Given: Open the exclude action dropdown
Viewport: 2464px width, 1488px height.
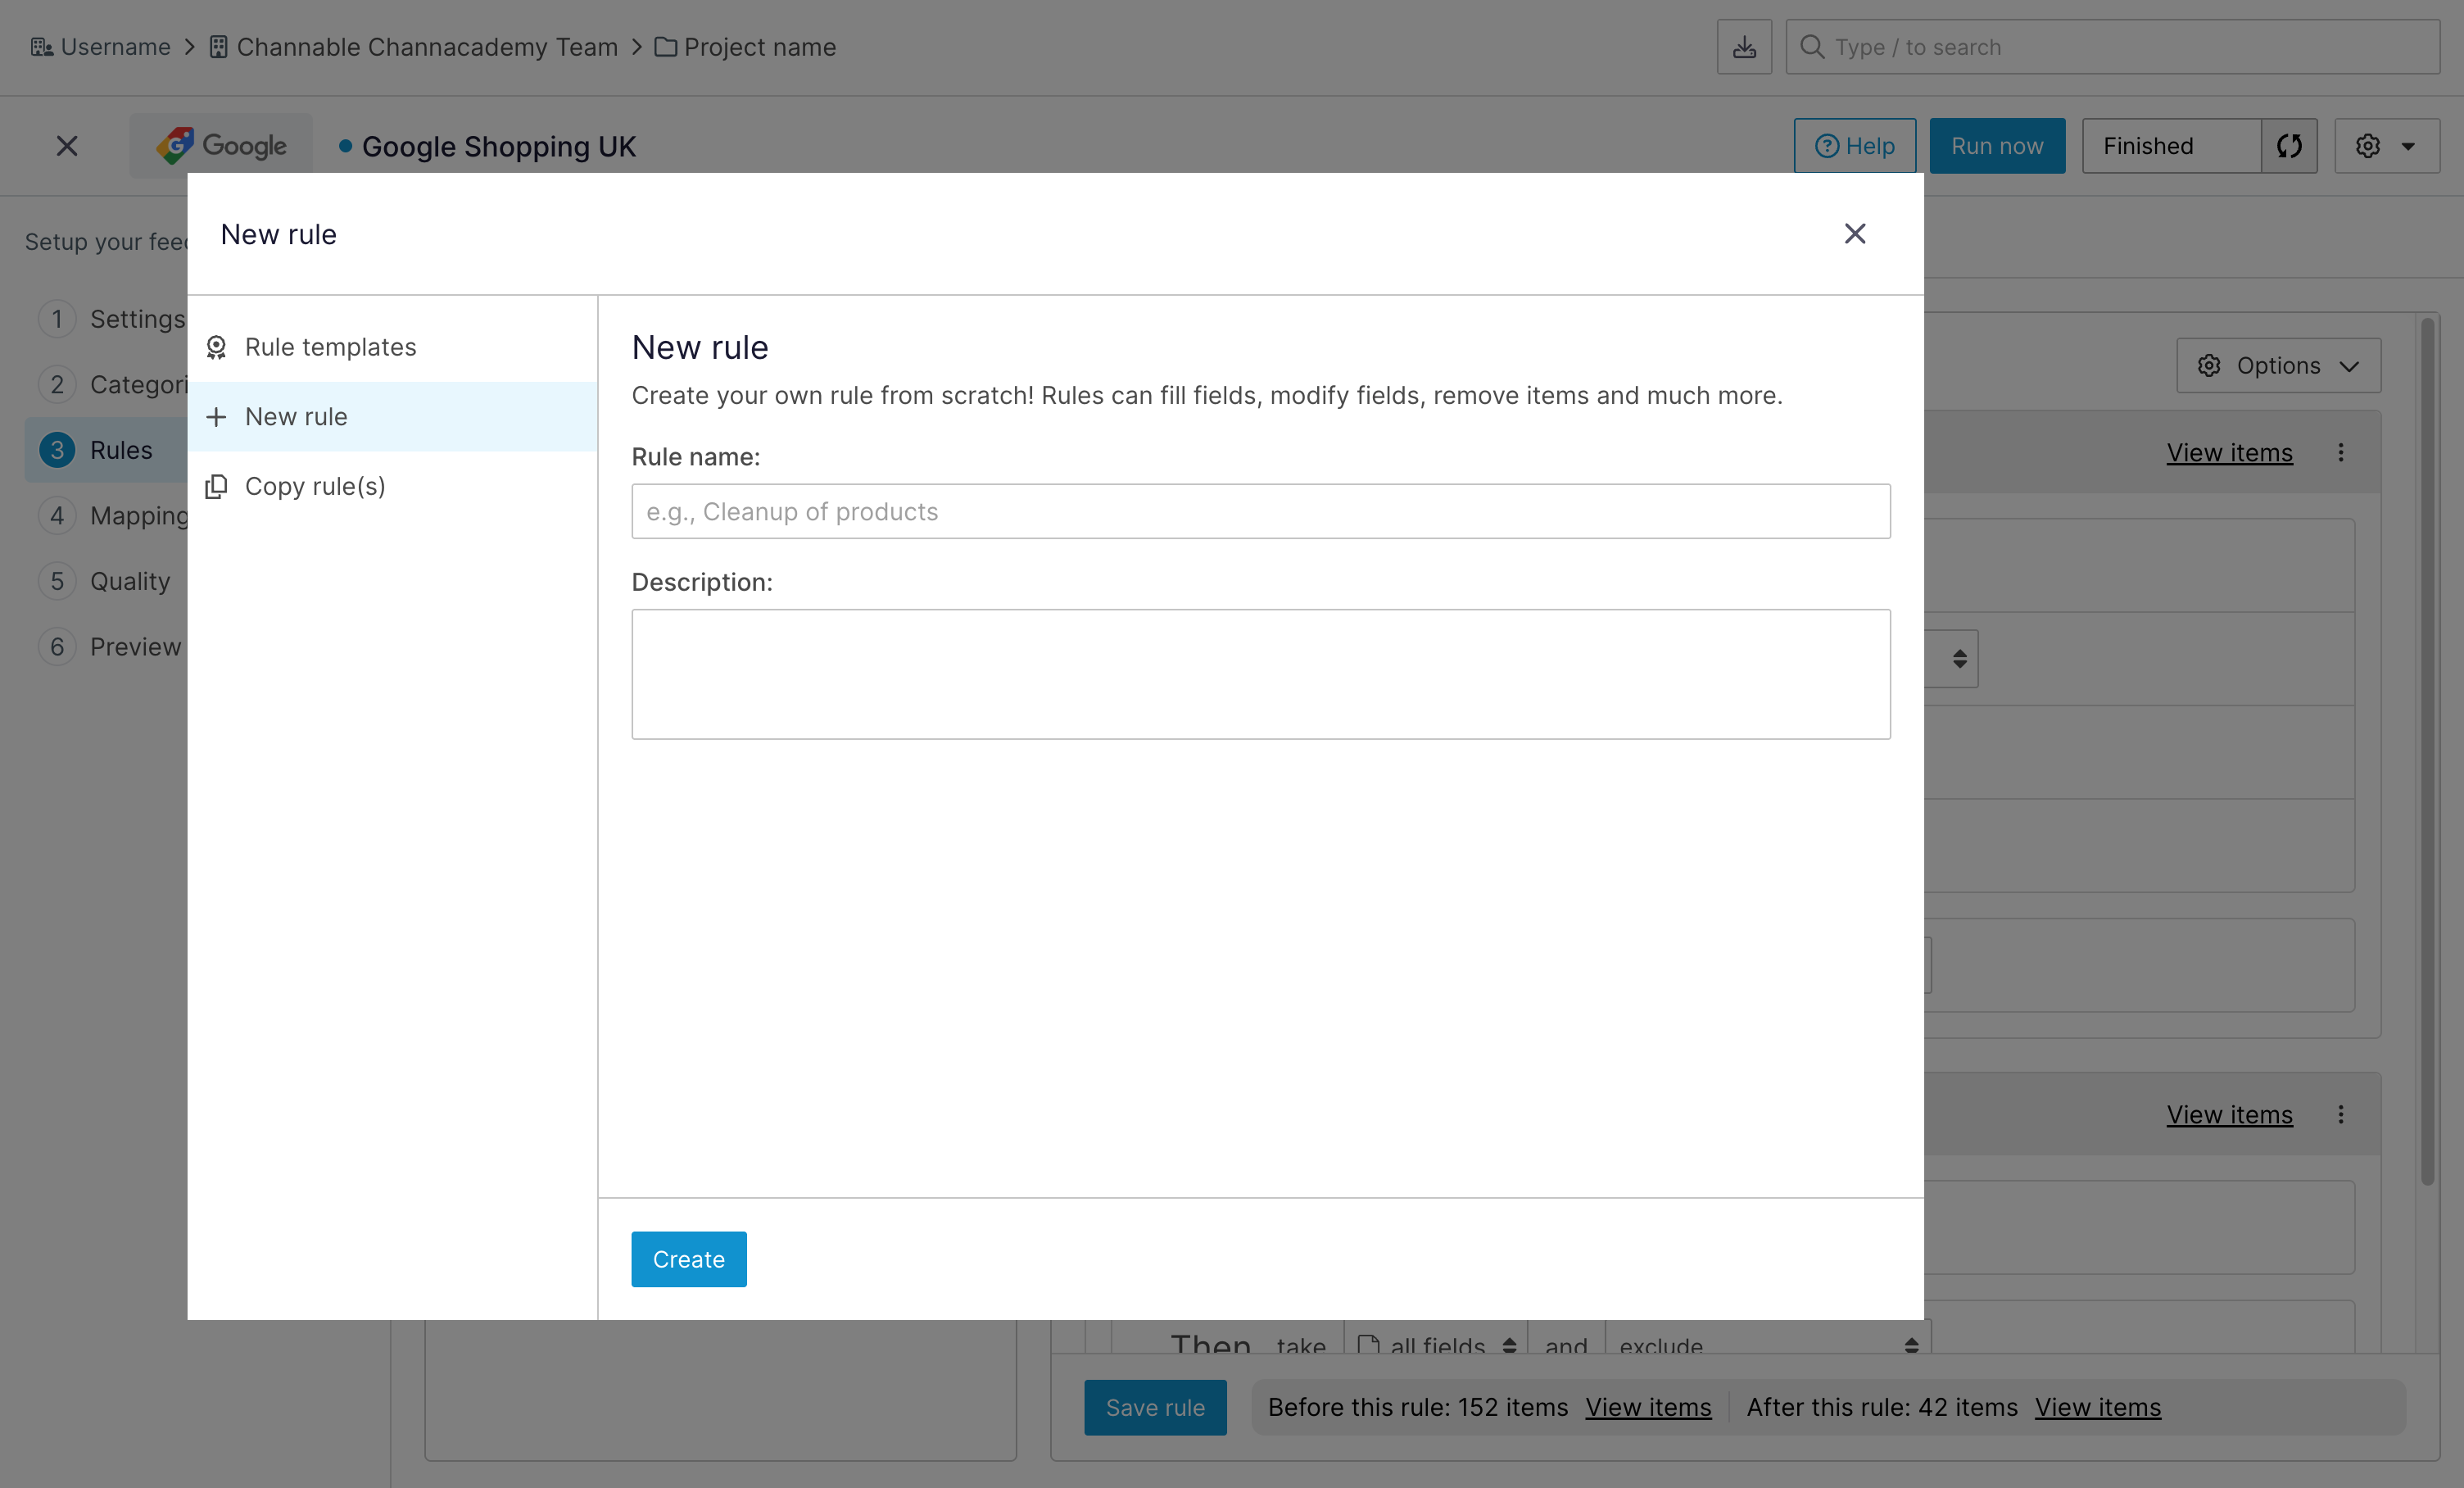Looking at the screenshot, I should (1768, 1338).
